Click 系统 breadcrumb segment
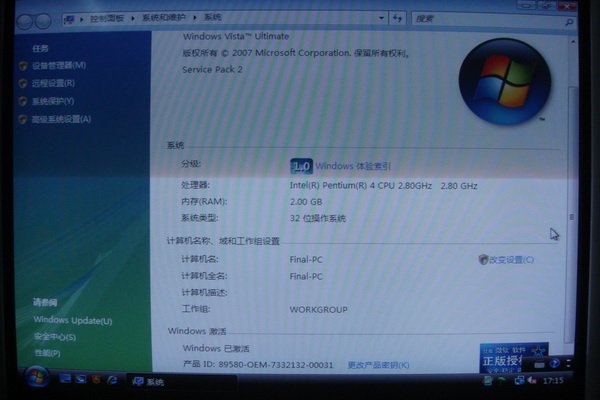600x400 pixels. click(212, 17)
